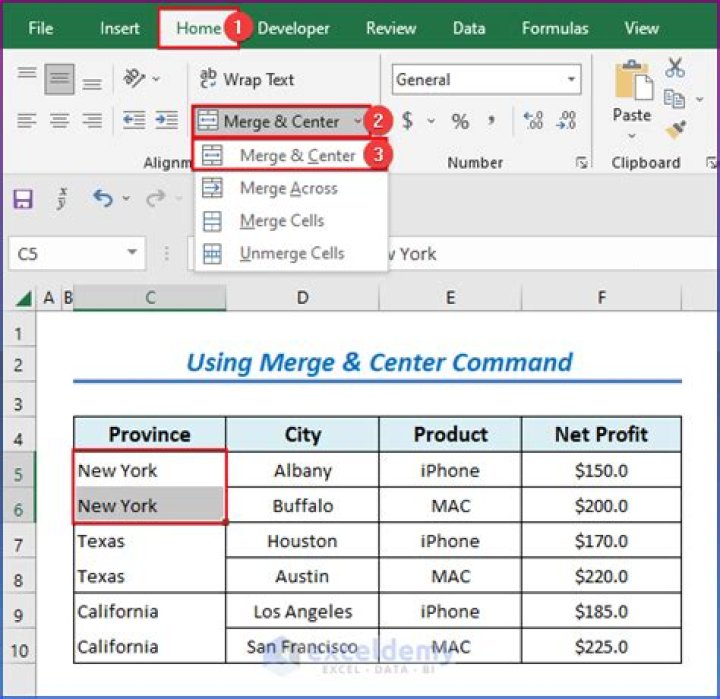Viewport: 720px width, 699px height.
Task: Click the Select All corner triangle
Action: coord(23,299)
